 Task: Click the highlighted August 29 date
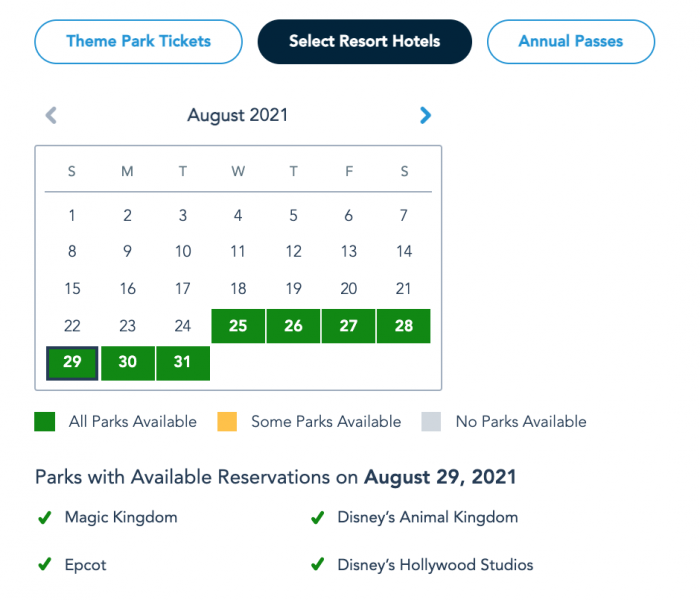pyautogui.click(x=72, y=363)
